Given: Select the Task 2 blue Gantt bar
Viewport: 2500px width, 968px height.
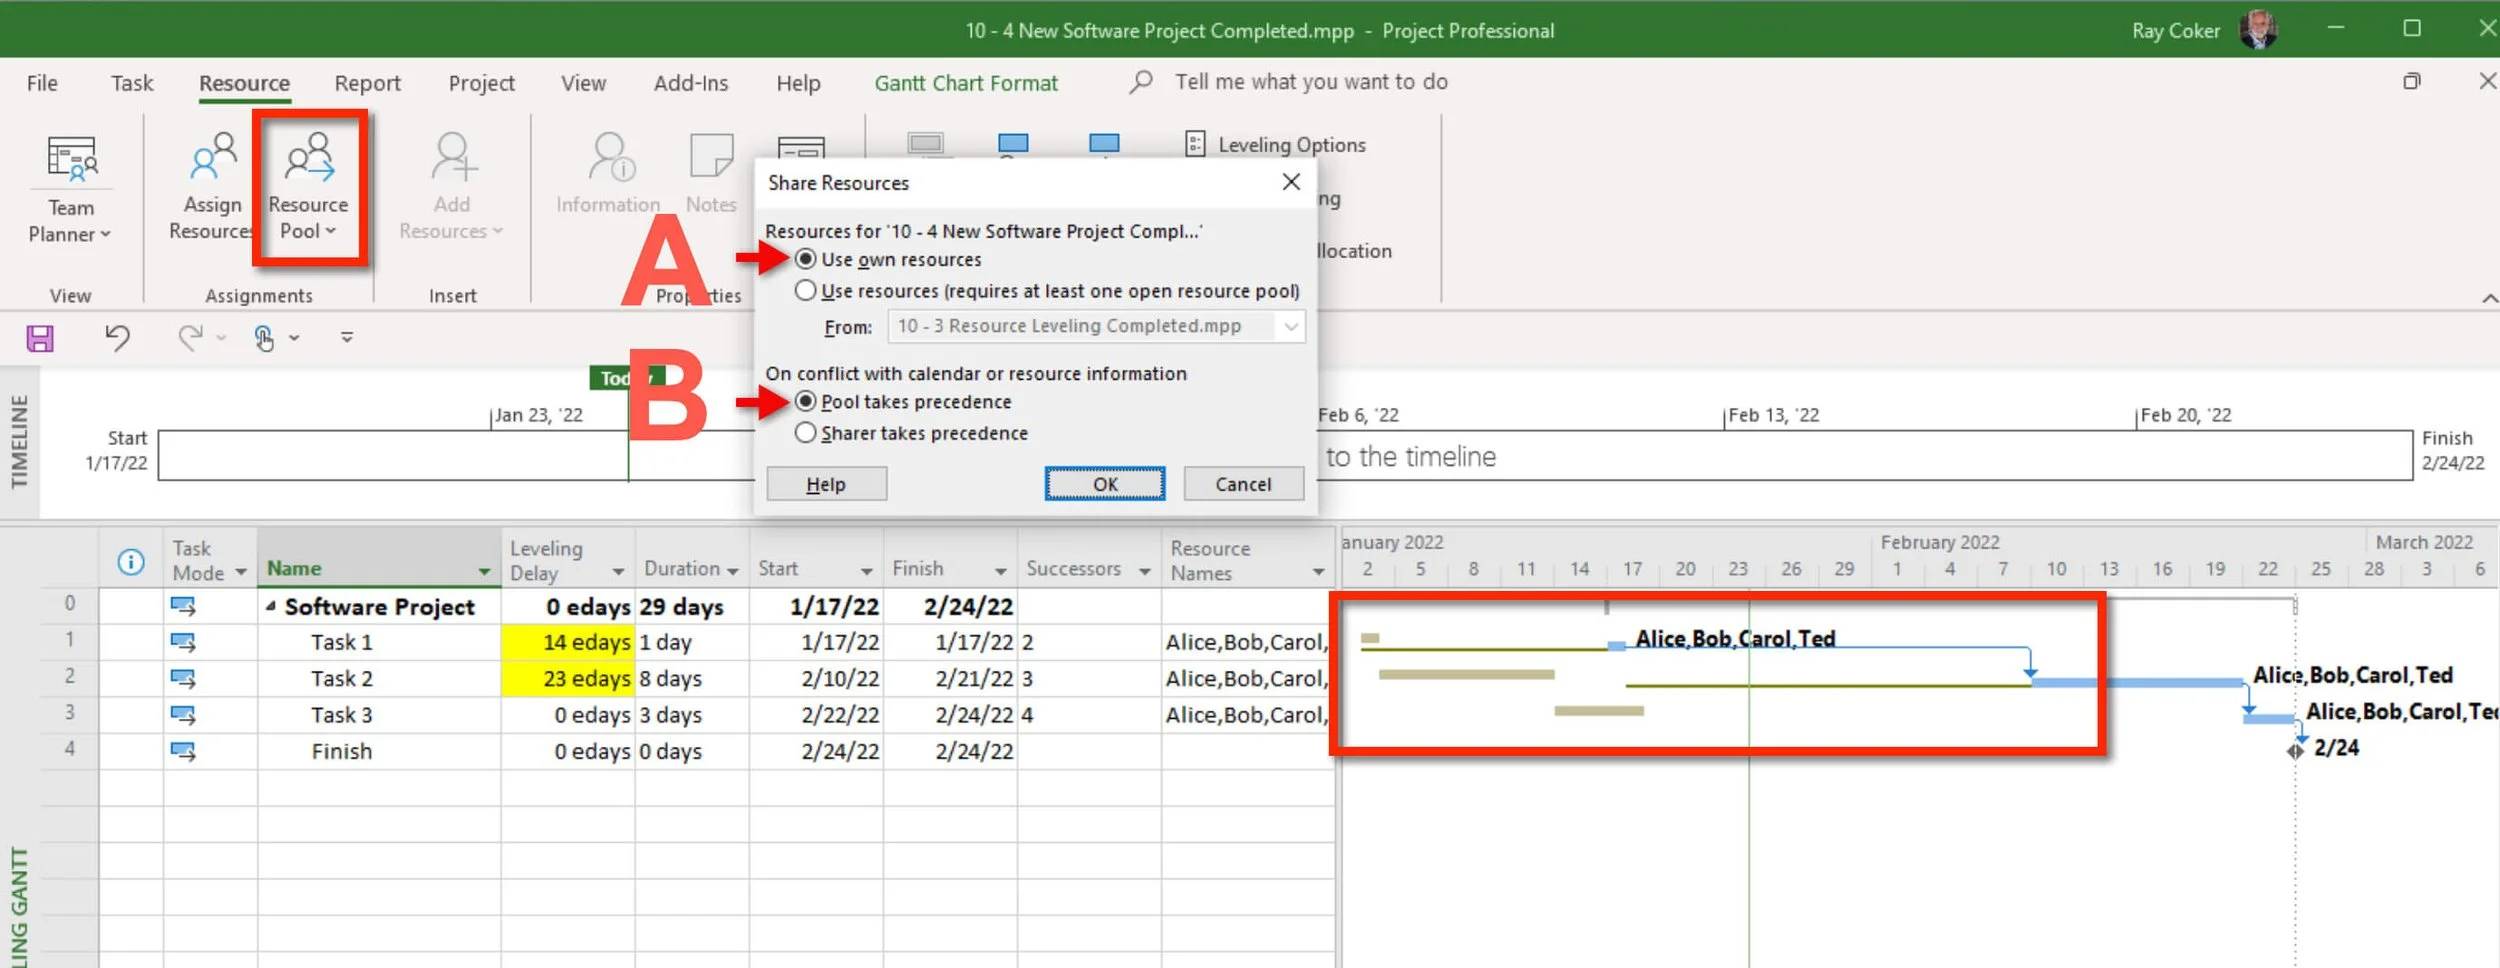Looking at the screenshot, I should click(x=2138, y=682).
